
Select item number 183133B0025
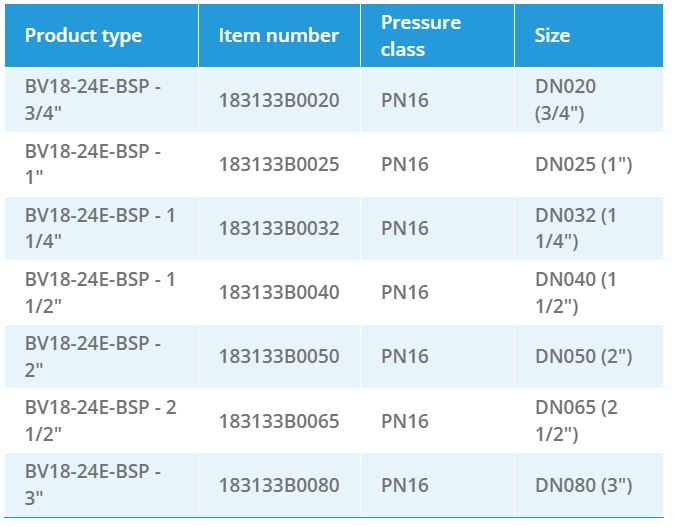click(279, 164)
